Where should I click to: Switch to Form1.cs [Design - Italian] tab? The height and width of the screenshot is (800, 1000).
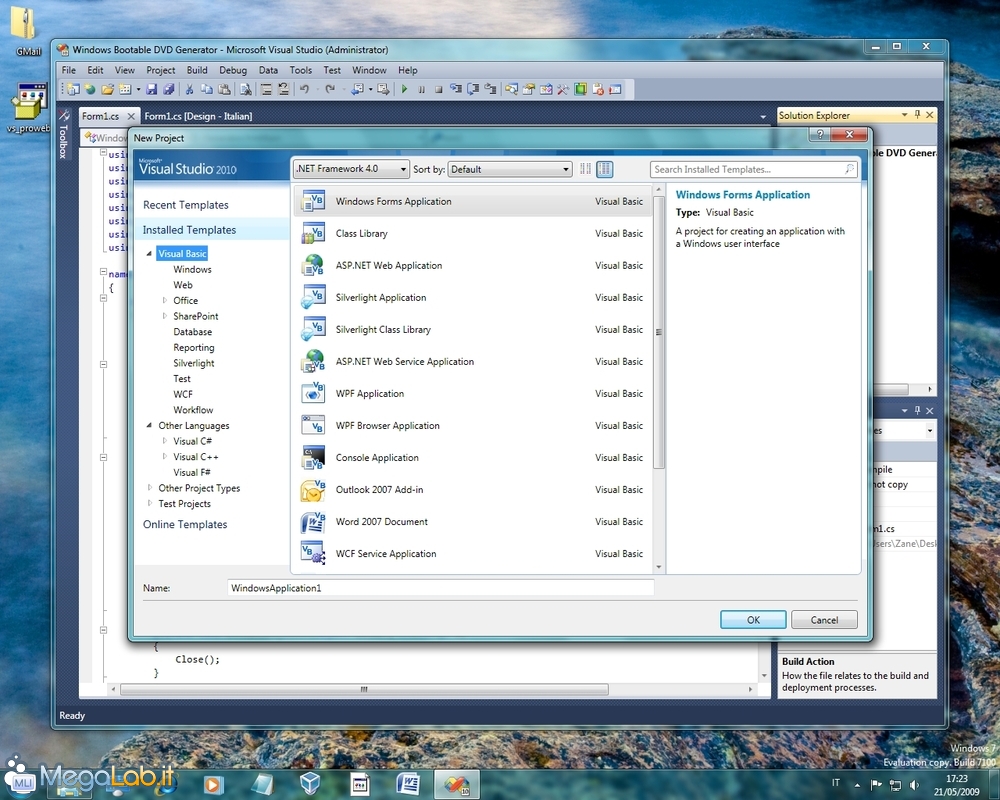pos(198,116)
